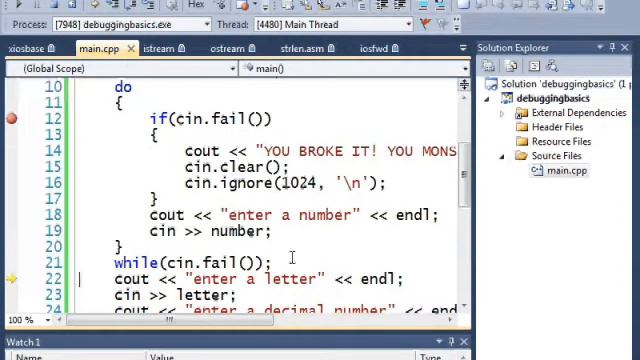Viewport: 640px width, 360px height.
Task: Close the main.cpp tab
Action: point(131,49)
